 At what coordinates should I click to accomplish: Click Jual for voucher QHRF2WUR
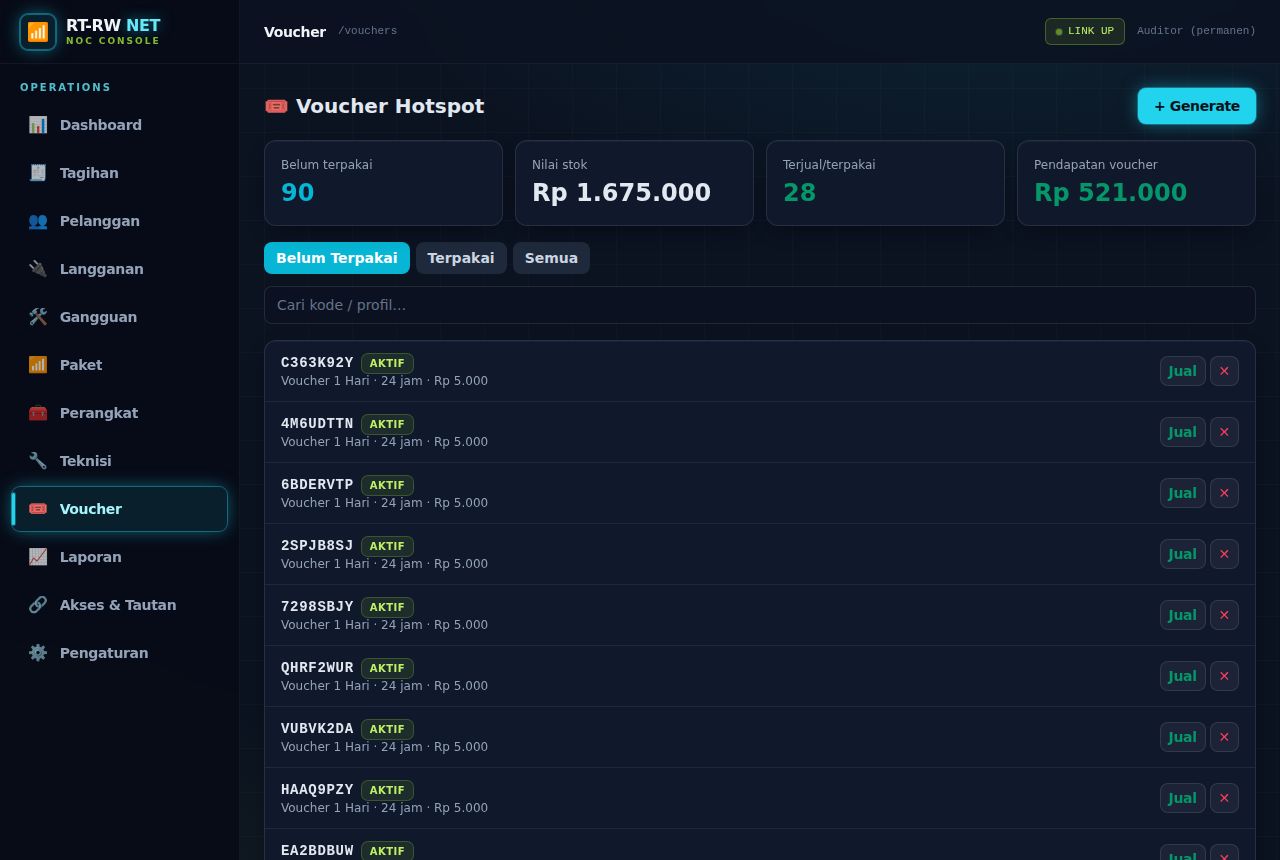point(1182,676)
